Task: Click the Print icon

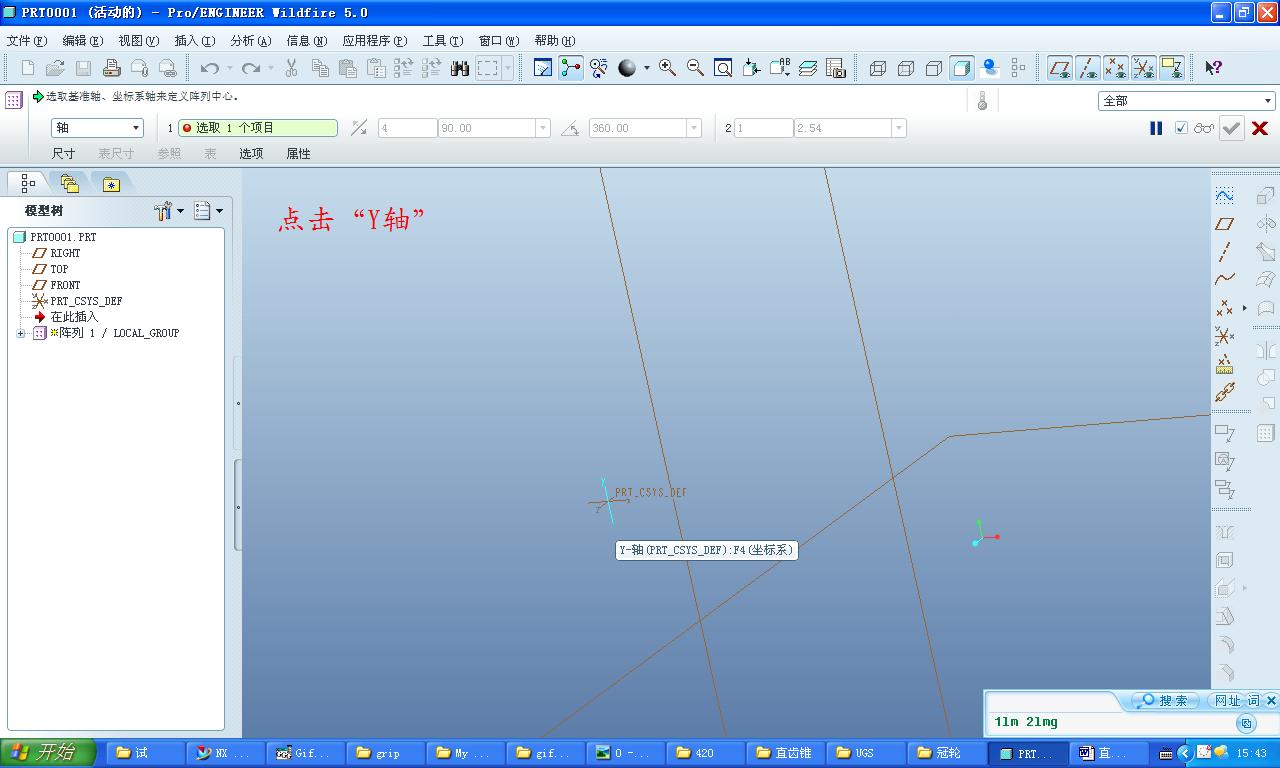Action: [112, 68]
